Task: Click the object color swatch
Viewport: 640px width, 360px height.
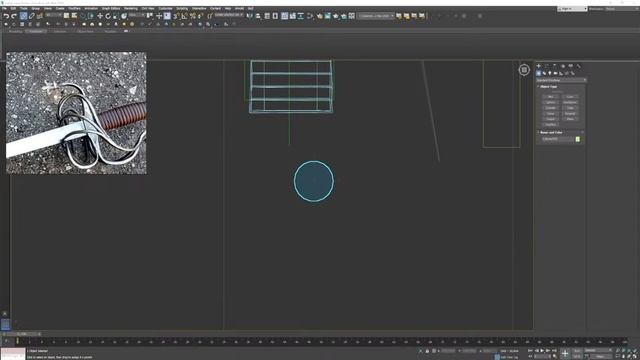Action: tap(578, 139)
